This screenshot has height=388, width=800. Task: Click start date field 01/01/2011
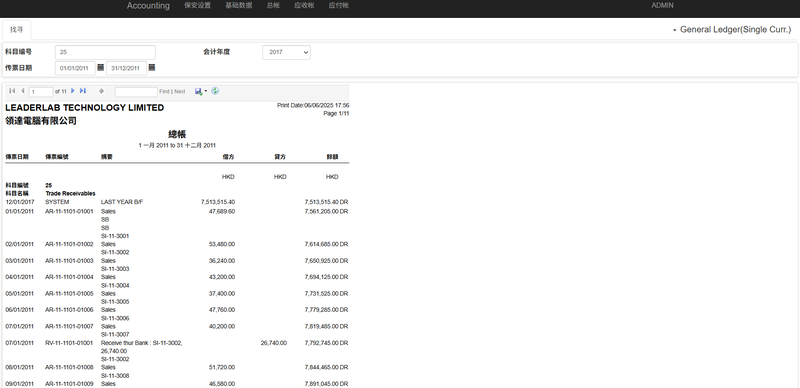[75, 68]
